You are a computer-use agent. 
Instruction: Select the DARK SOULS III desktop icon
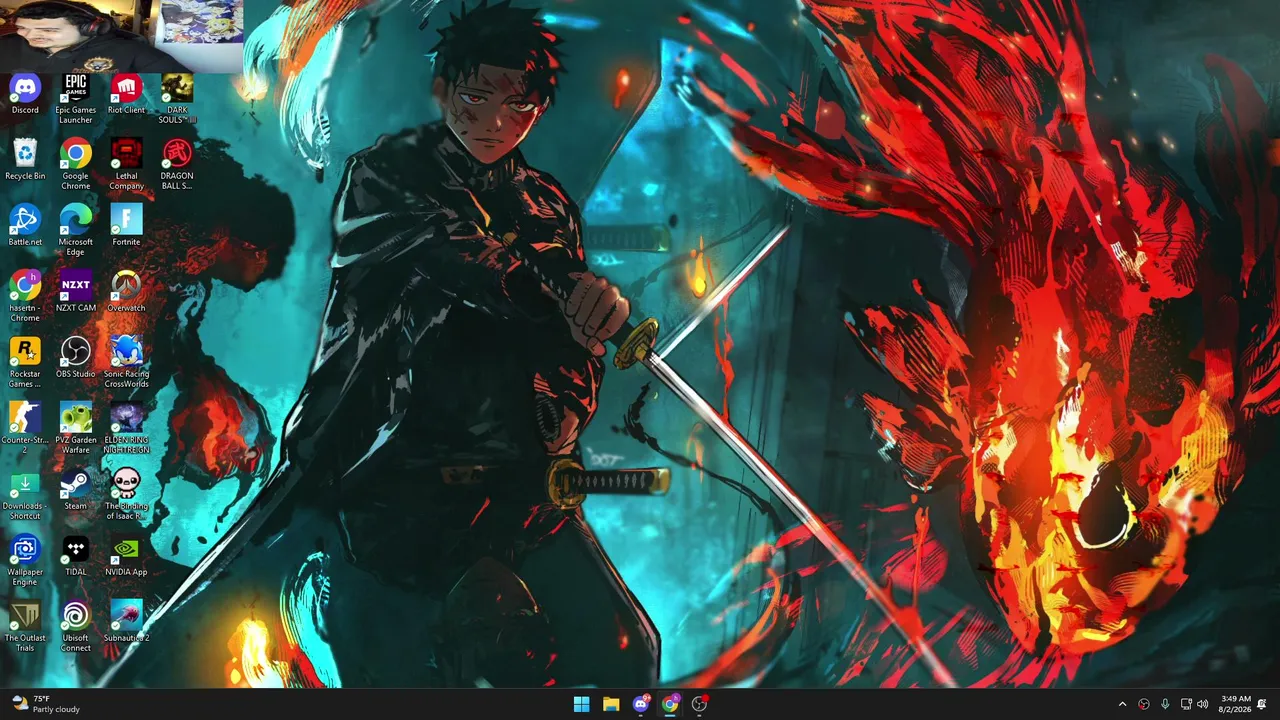pos(177,99)
